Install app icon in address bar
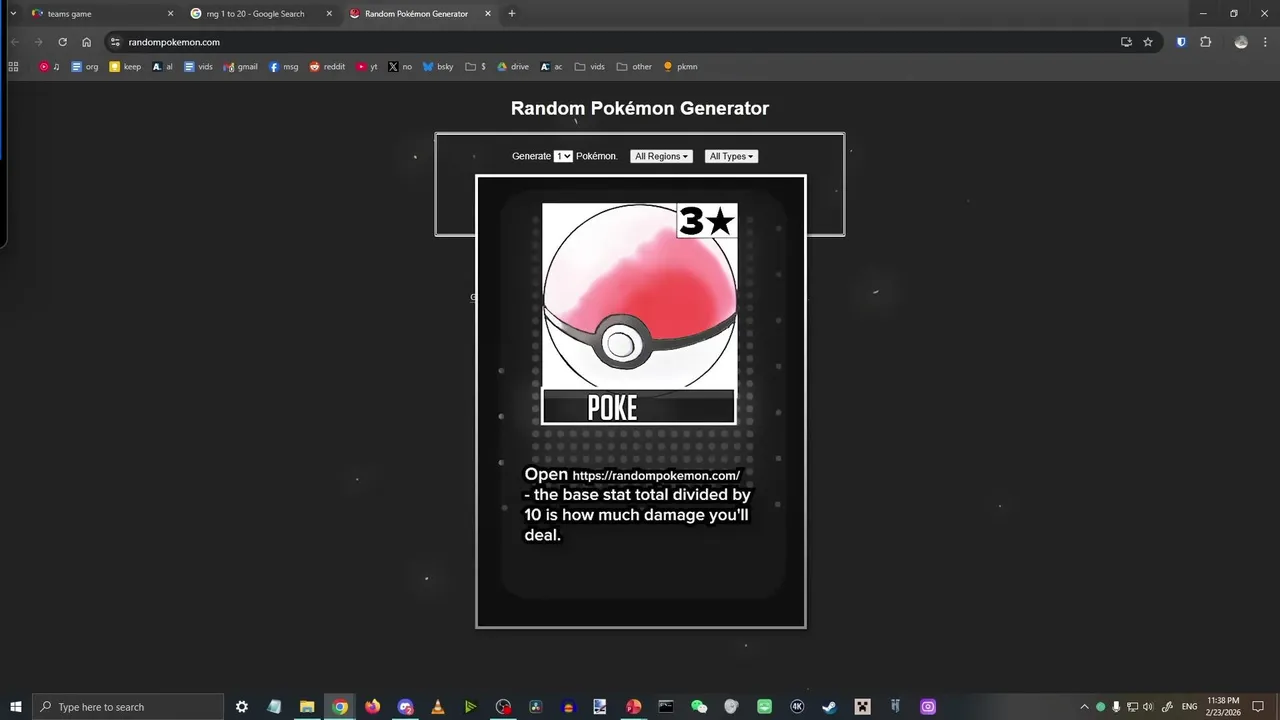Viewport: 1280px width, 720px height. click(x=1126, y=42)
